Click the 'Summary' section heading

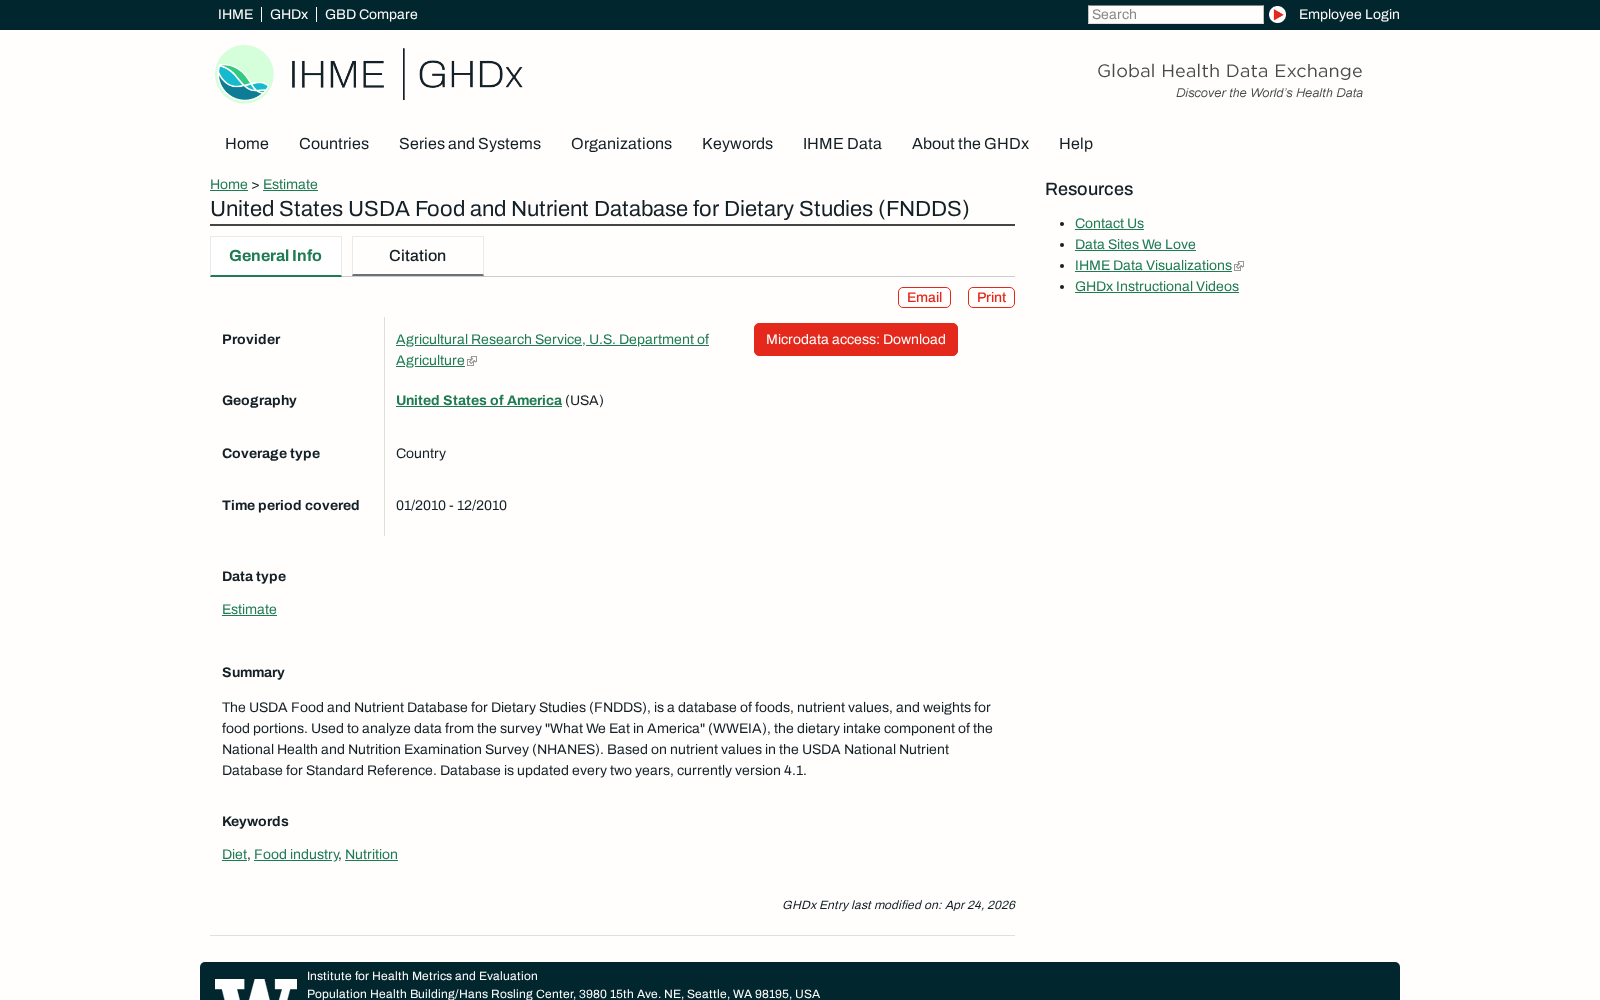pos(253,672)
